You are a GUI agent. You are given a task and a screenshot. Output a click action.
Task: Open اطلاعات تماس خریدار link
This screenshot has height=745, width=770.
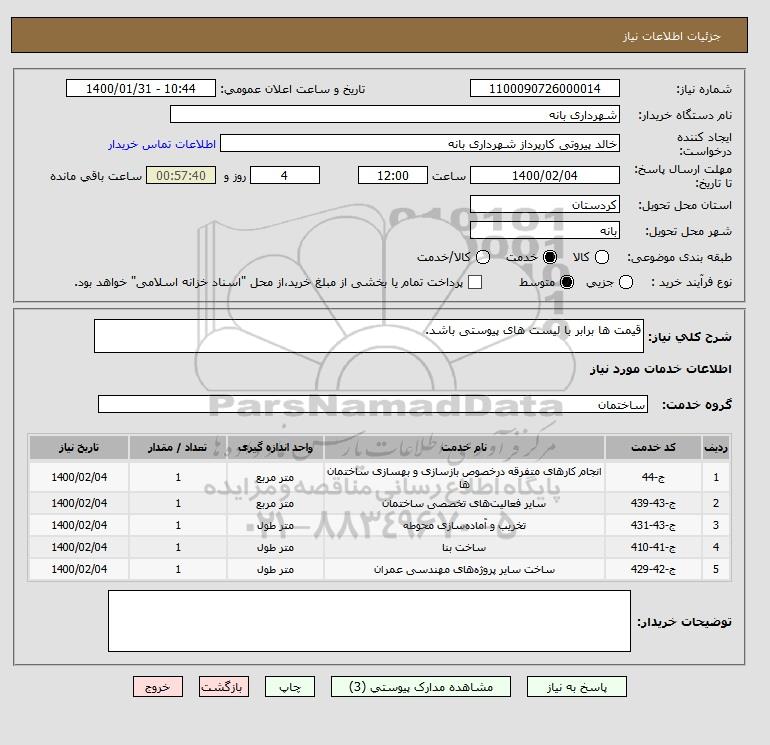(x=162, y=144)
